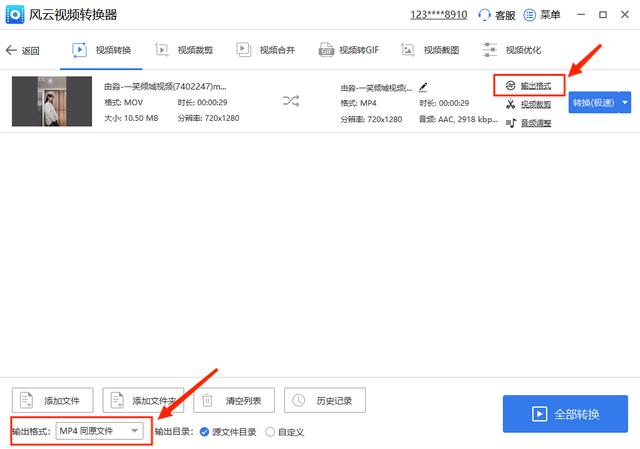Click the 添加文件 button

52,400
